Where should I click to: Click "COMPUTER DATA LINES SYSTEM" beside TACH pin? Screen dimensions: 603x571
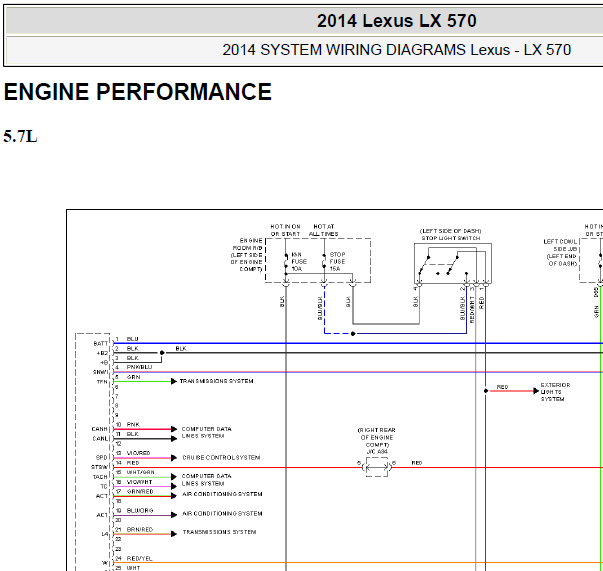click(x=207, y=480)
